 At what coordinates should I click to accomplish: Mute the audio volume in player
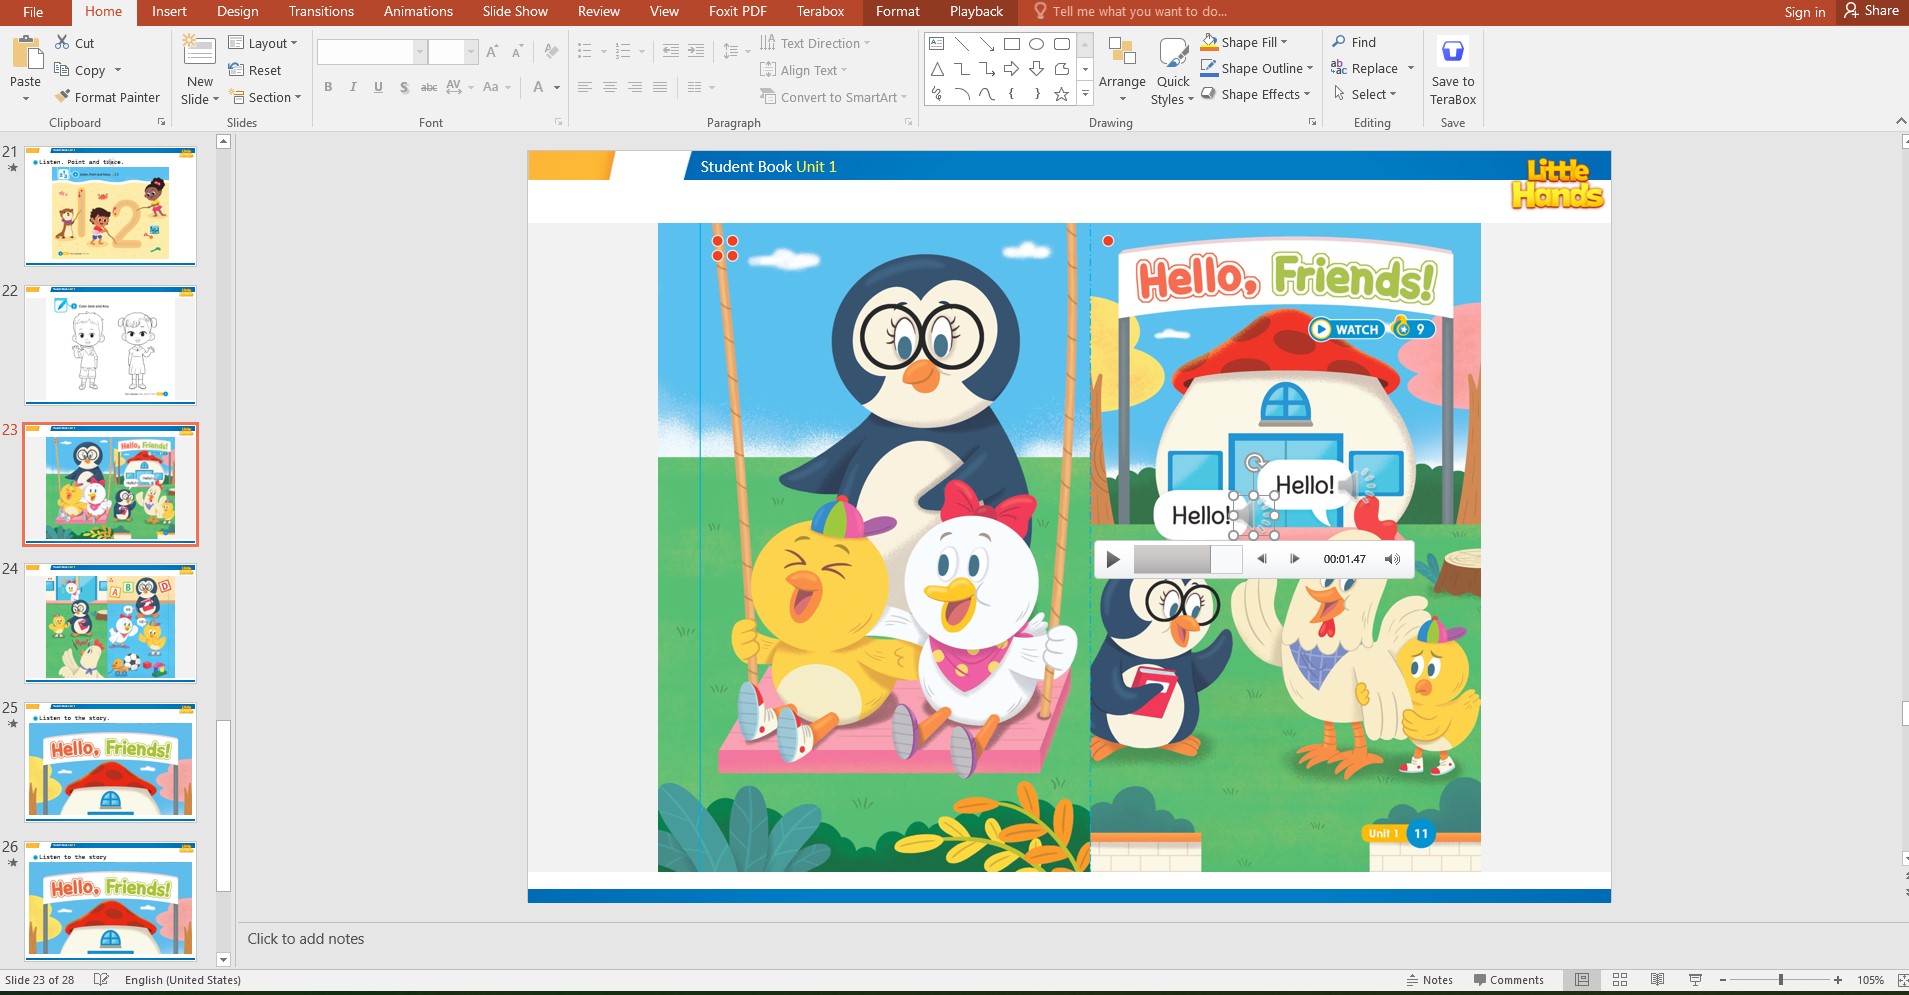pyautogui.click(x=1392, y=559)
